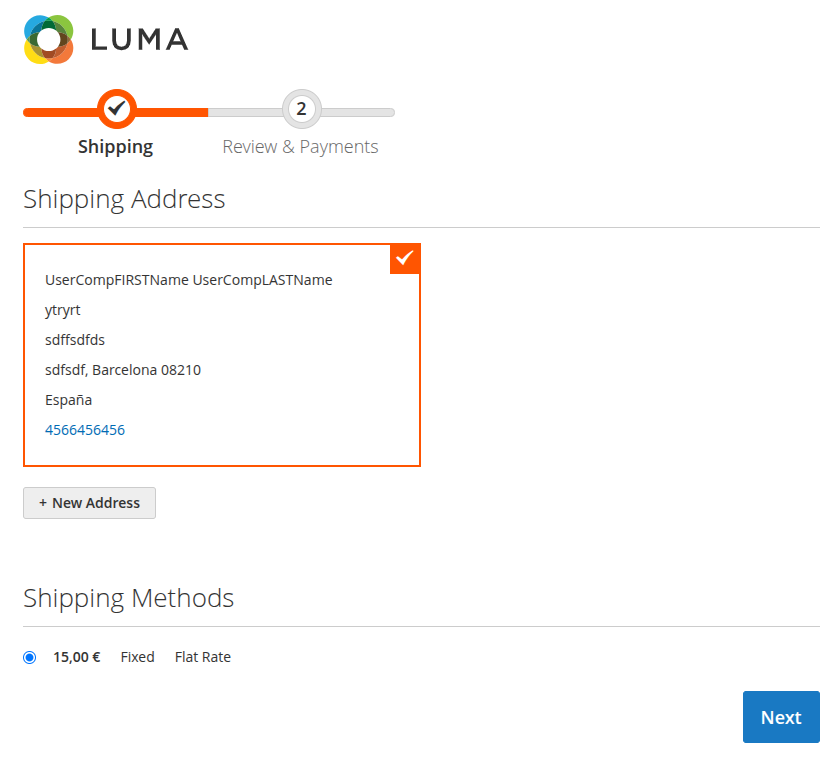This screenshot has width=838, height=779.
Task: Switch to the Review & Payments step
Action: [301, 146]
